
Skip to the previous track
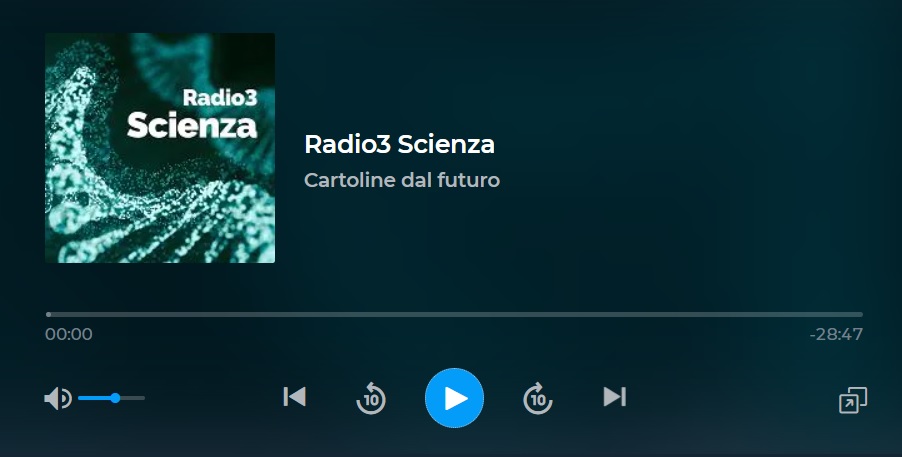[x=295, y=397]
